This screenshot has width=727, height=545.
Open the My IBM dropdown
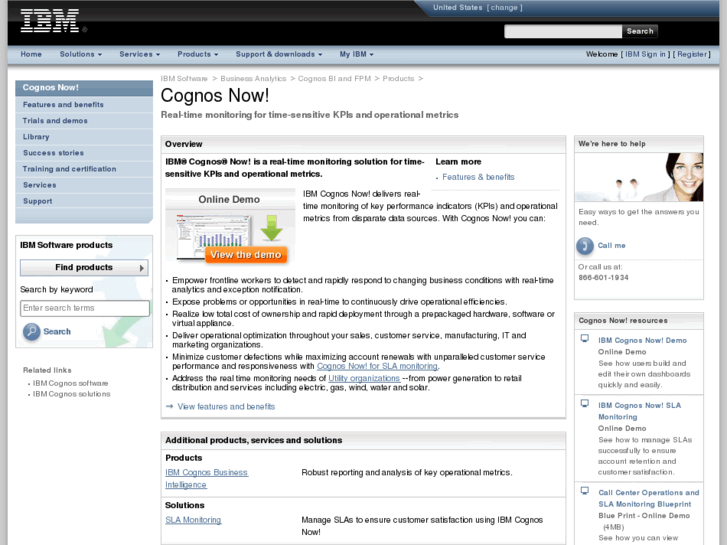point(356,54)
